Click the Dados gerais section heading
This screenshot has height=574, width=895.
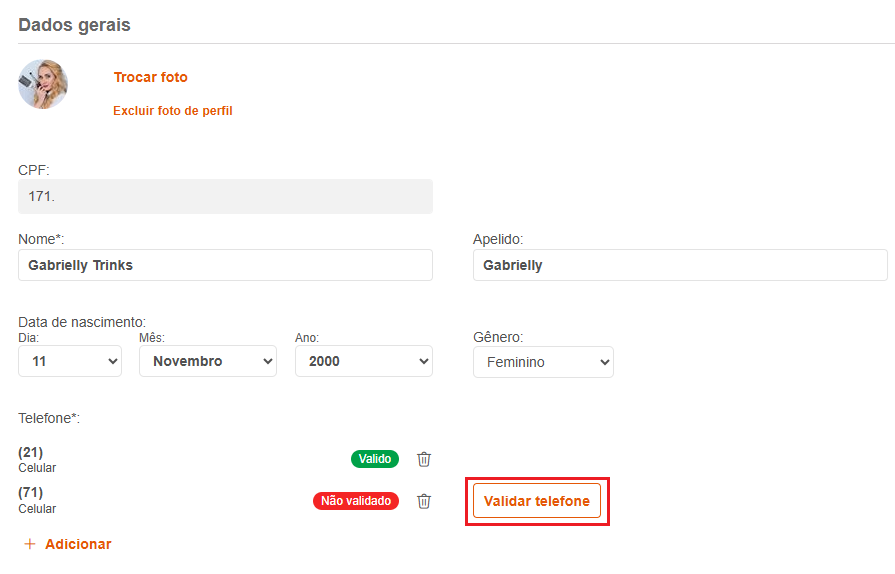click(74, 25)
